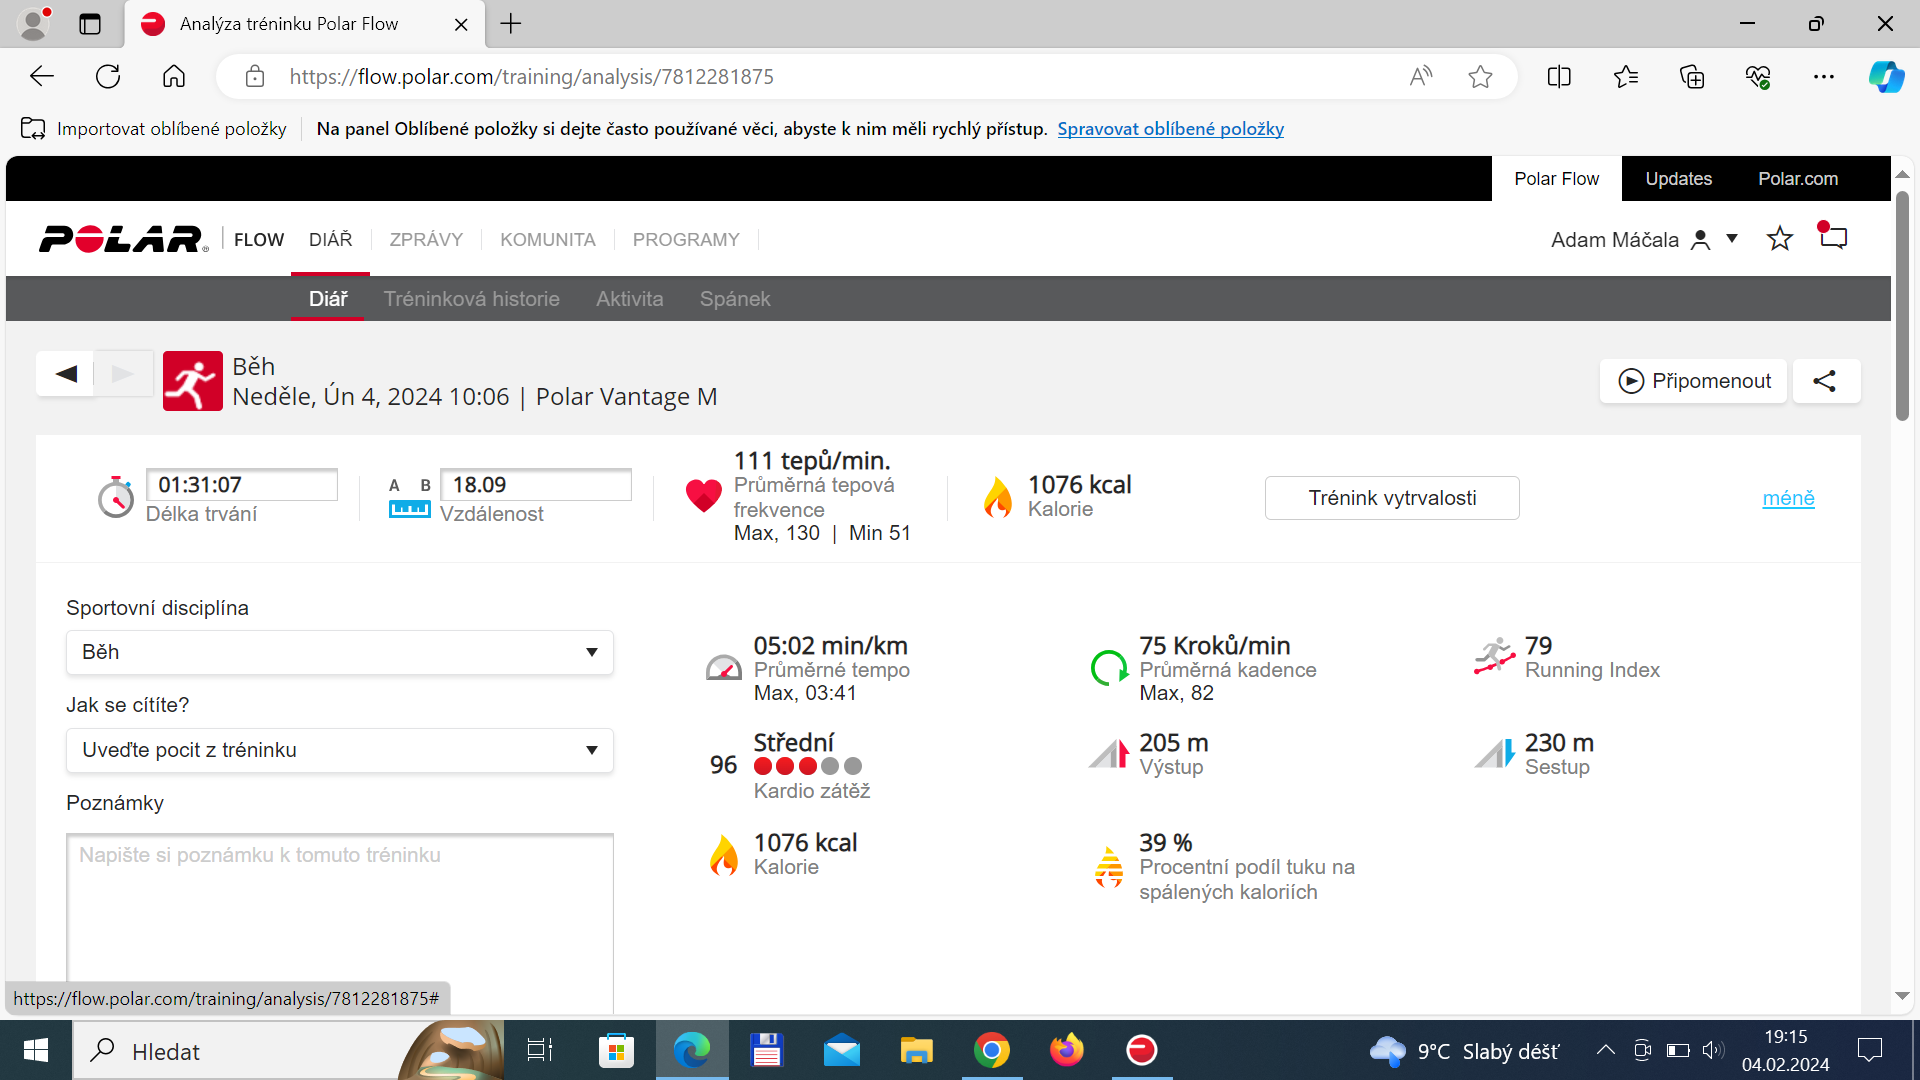This screenshot has height=1080, width=1920.
Task: Switch to Tréninková historie tab
Action: (x=472, y=299)
